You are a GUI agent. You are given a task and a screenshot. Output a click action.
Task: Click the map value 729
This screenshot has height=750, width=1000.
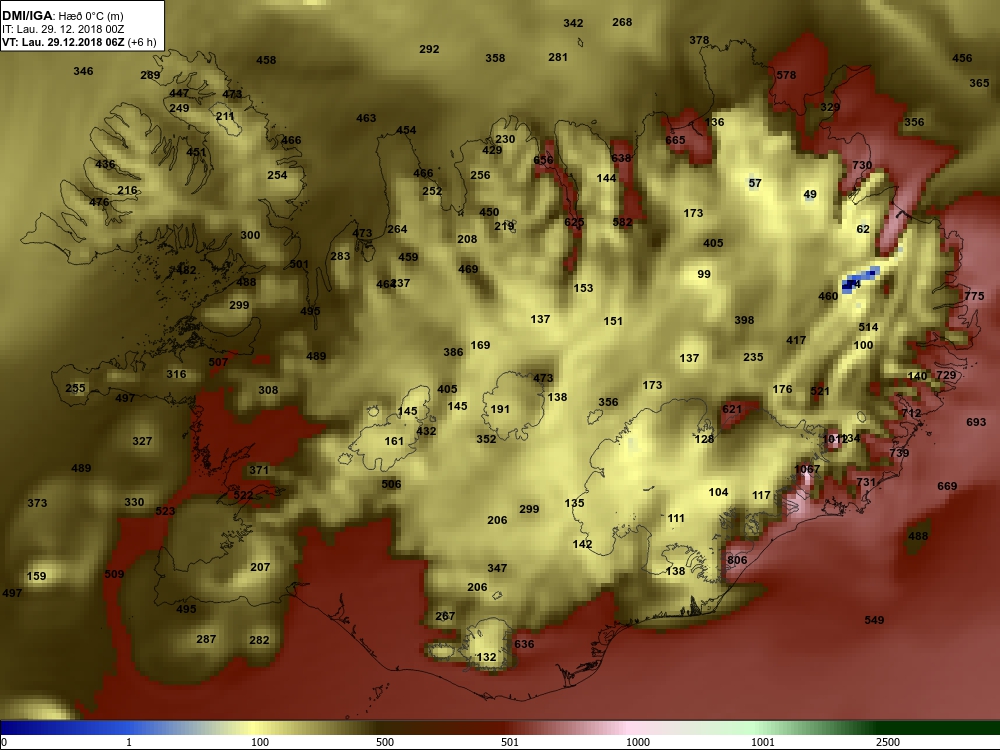(946, 375)
